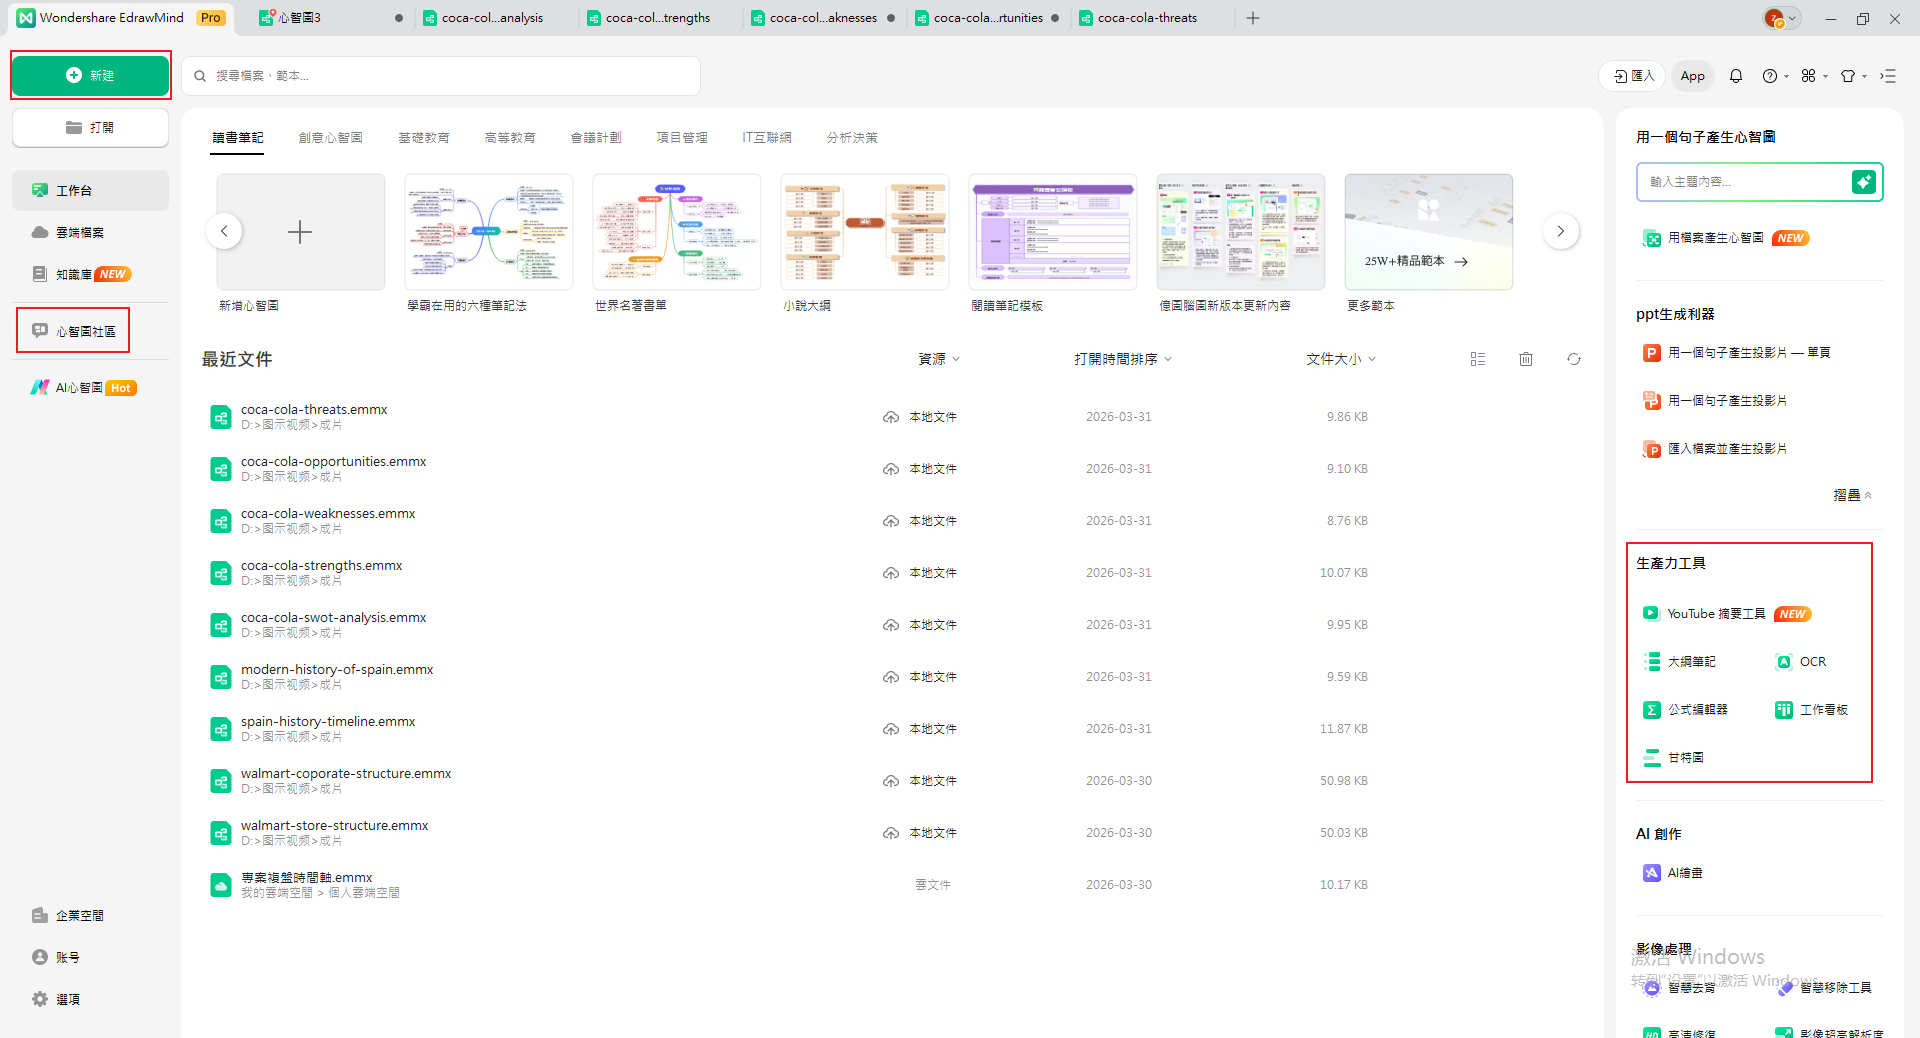The width and height of the screenshot is (1920, 1038).
Task: Open the 文件大小 size dropdown
Action: point(1341,359)
